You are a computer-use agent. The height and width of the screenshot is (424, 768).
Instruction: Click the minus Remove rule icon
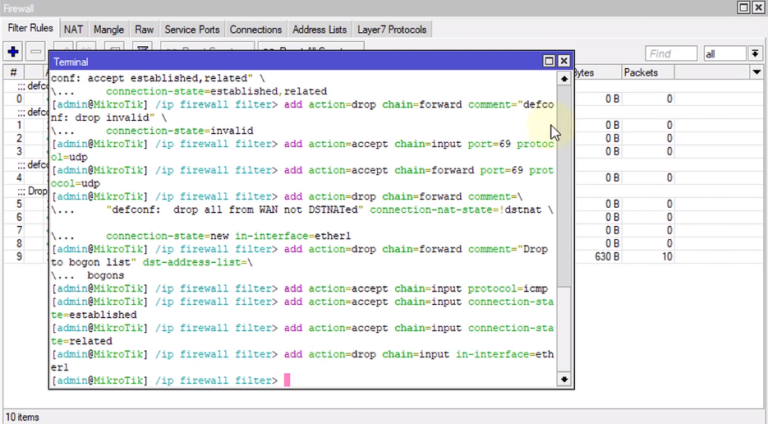pos(36,51)
